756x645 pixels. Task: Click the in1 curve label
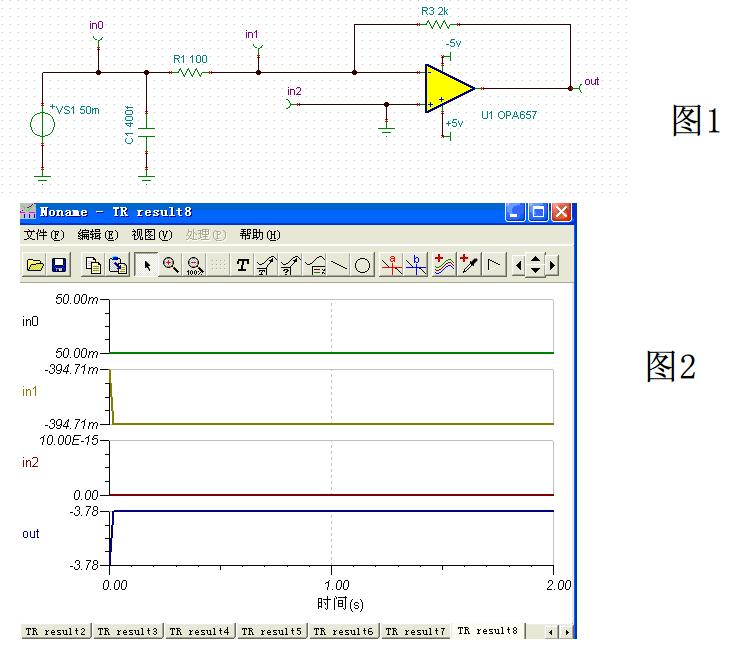pos(30,391)
